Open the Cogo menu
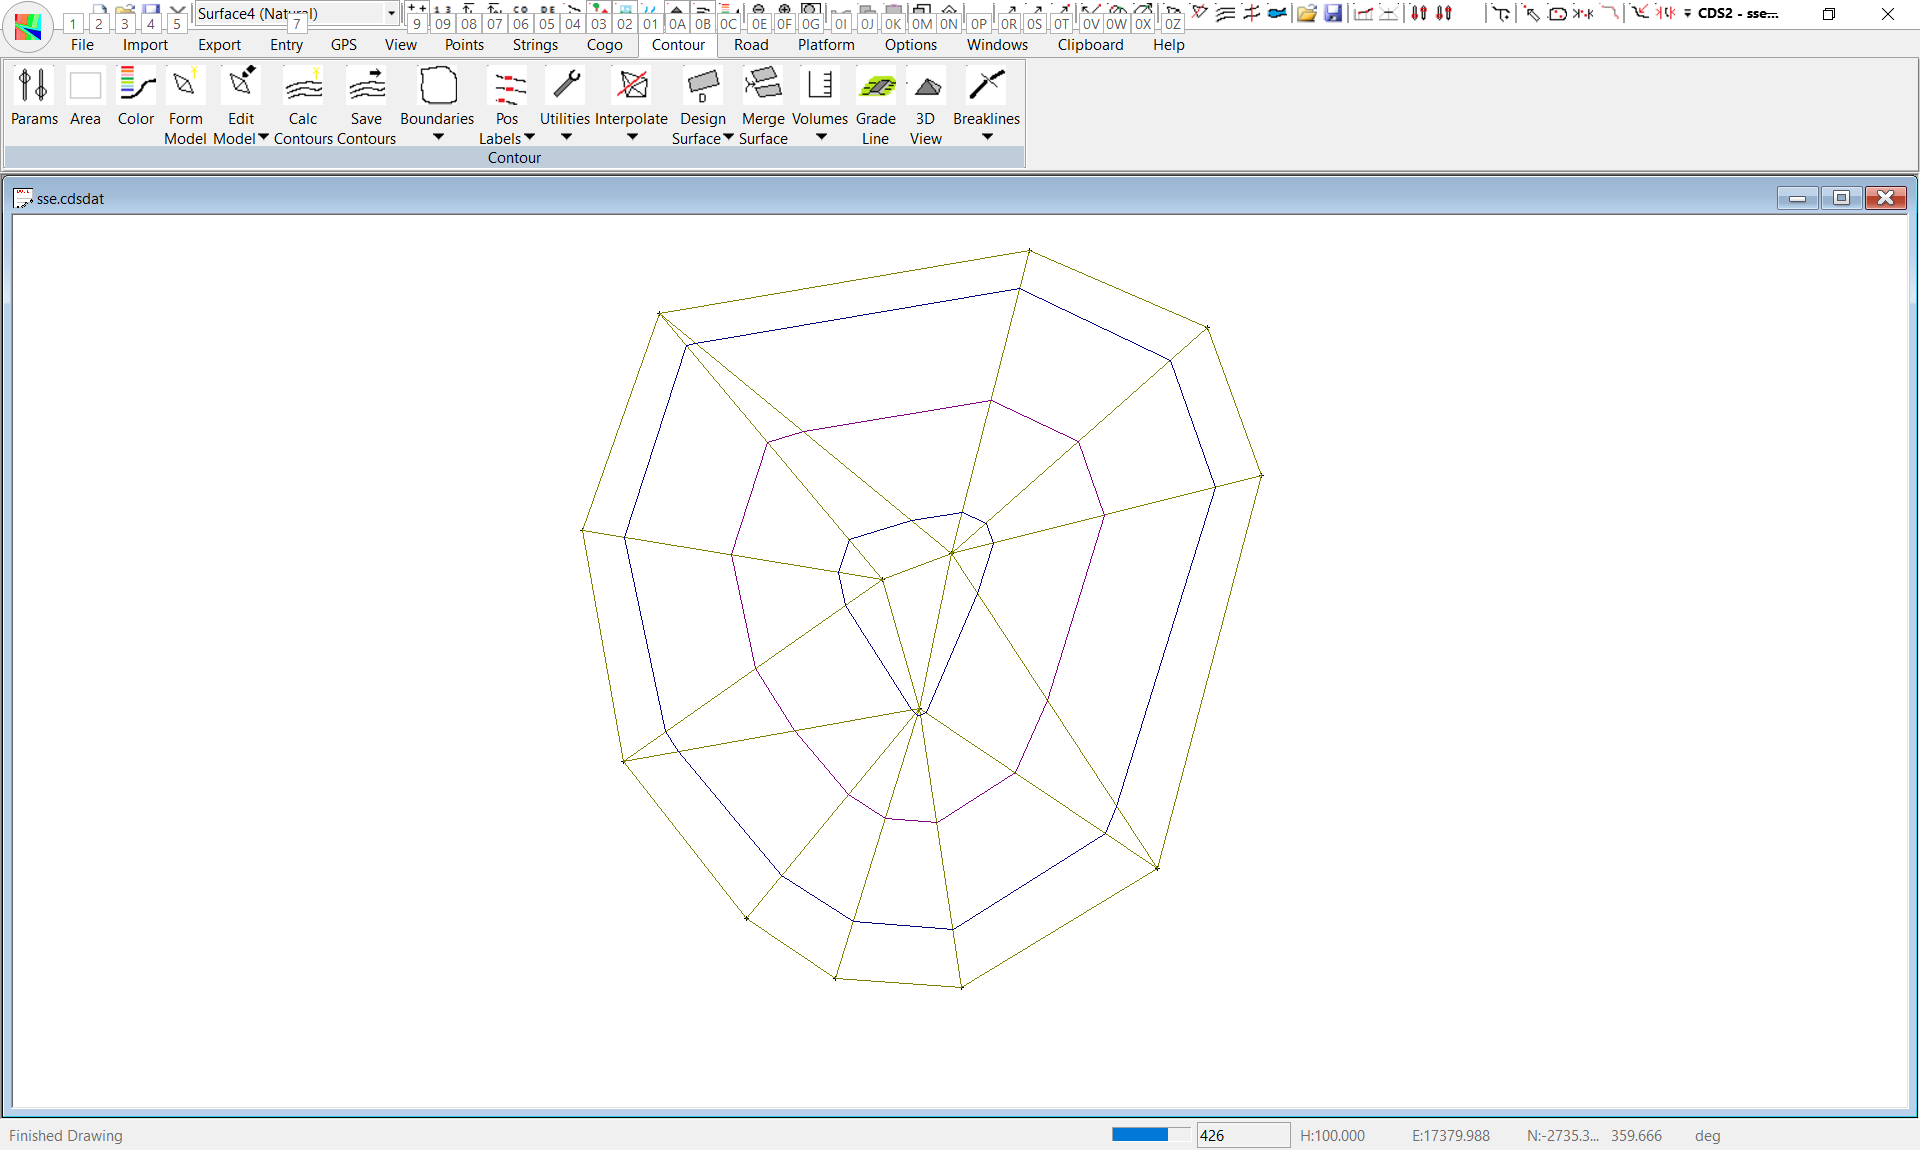 pyautogui.click(x=604, y=45)
